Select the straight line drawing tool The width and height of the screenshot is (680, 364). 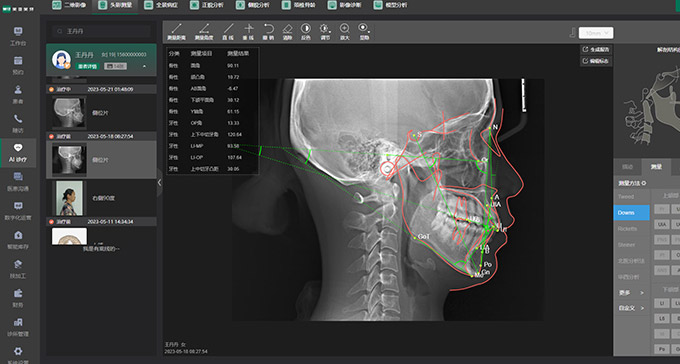tap(228, 32)
